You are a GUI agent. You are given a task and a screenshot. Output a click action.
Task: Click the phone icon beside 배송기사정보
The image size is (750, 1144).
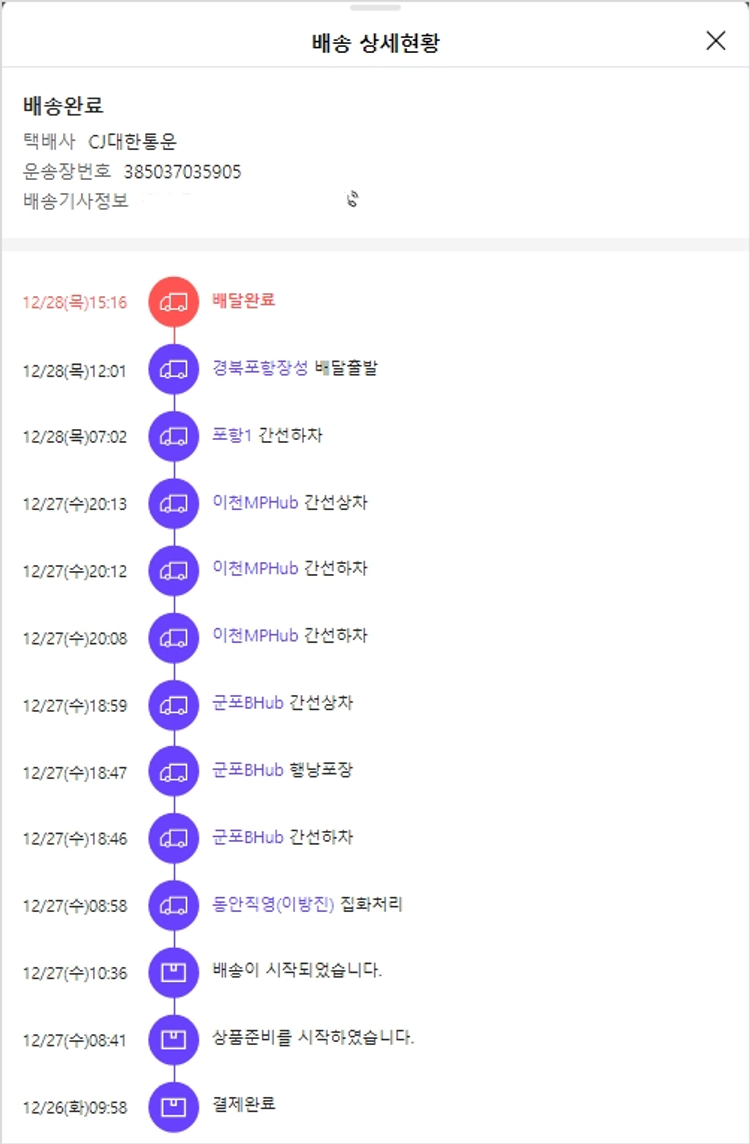click(x=352, y=199)
